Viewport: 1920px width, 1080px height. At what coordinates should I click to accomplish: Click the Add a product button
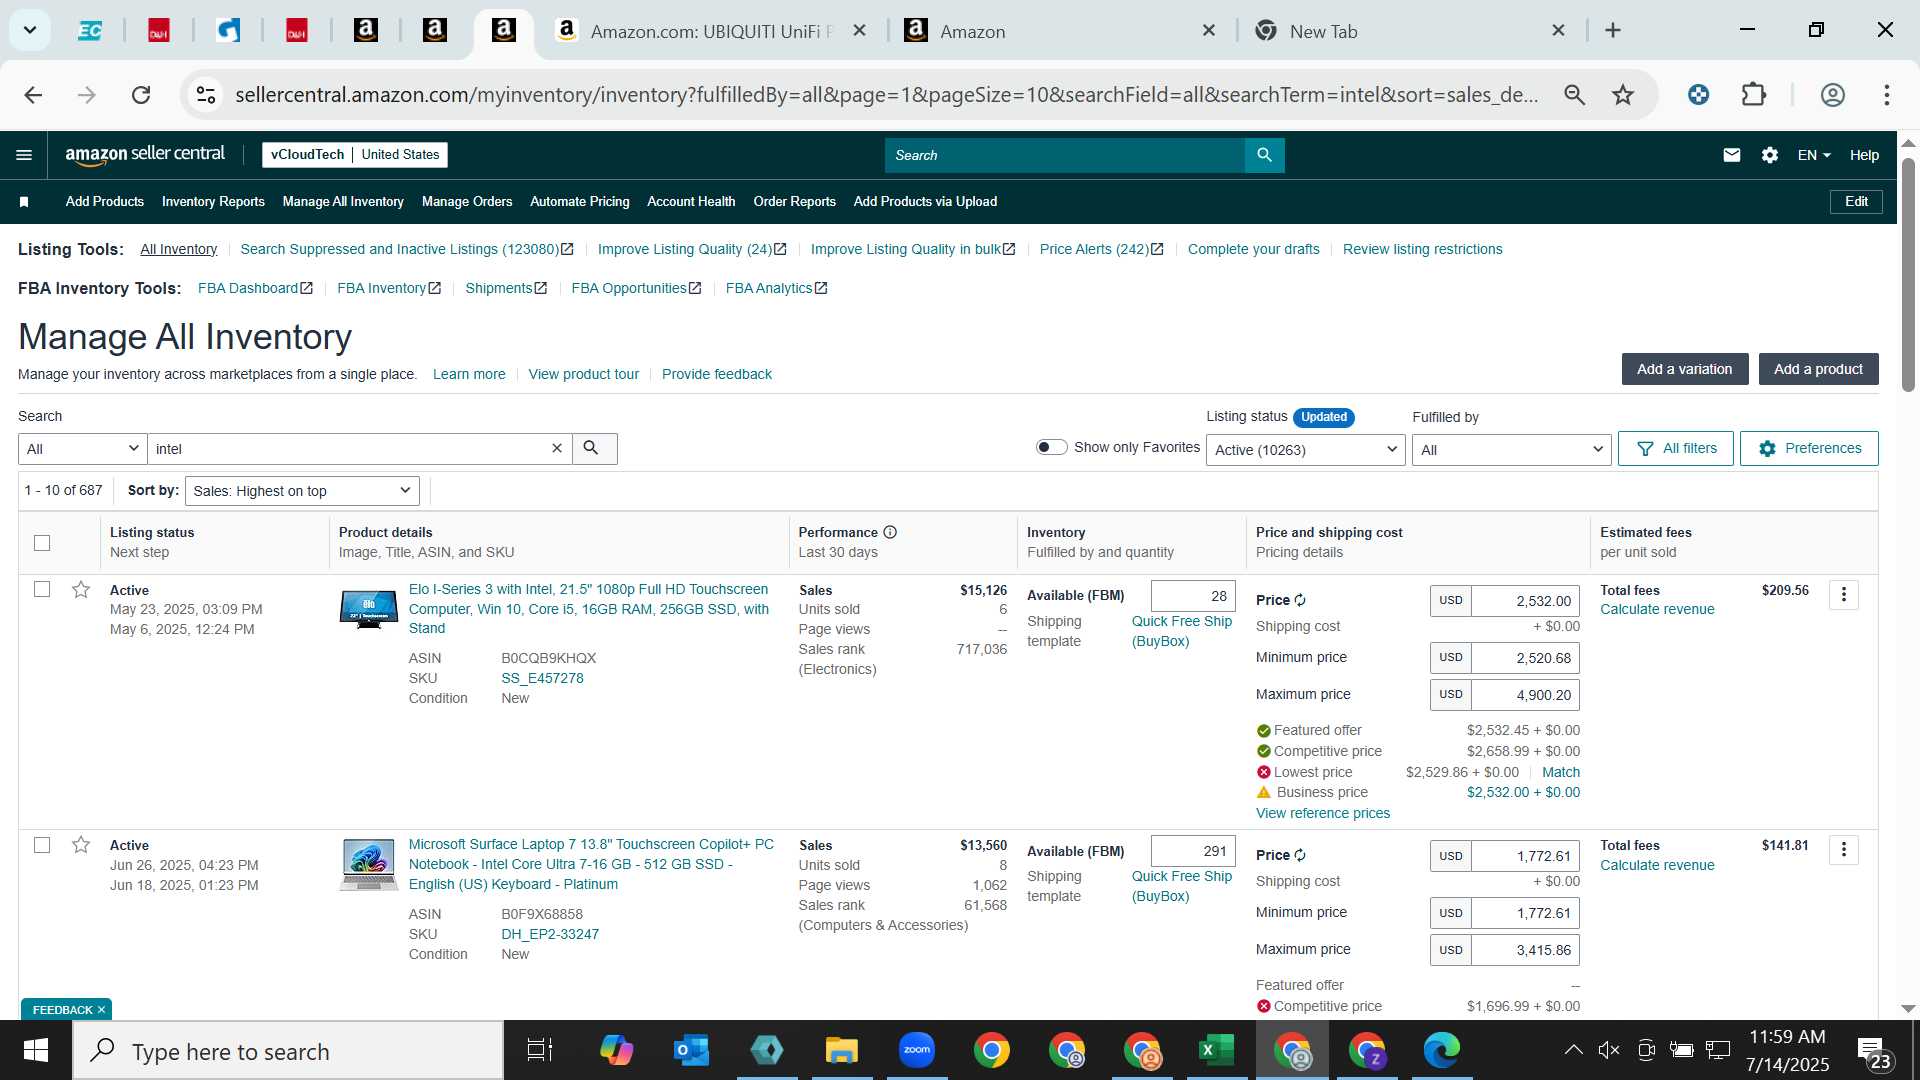click(1819, 369)
